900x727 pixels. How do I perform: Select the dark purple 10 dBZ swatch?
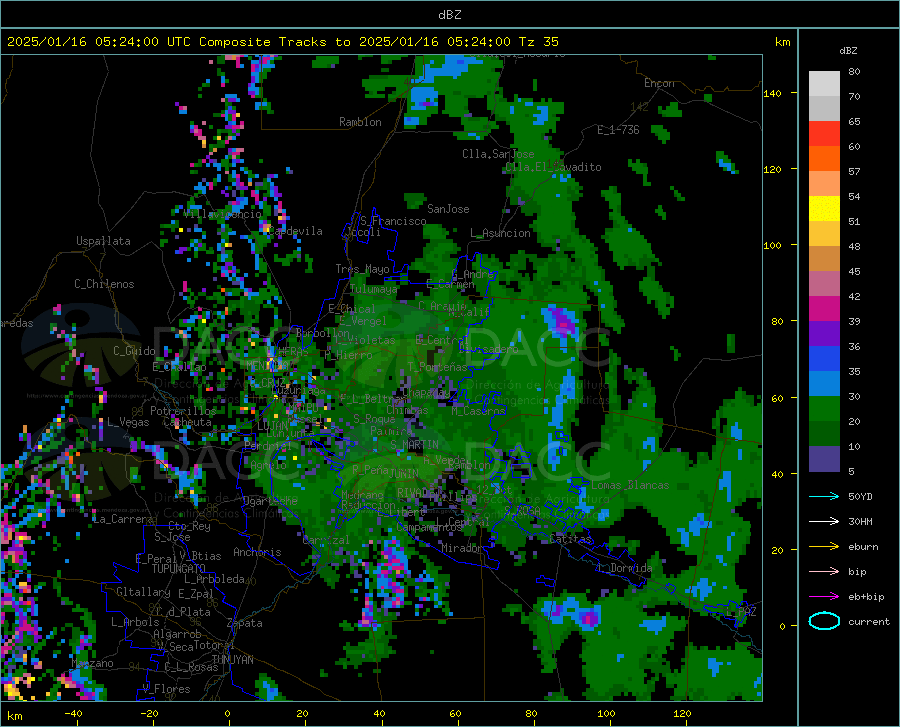coord(824,459)
